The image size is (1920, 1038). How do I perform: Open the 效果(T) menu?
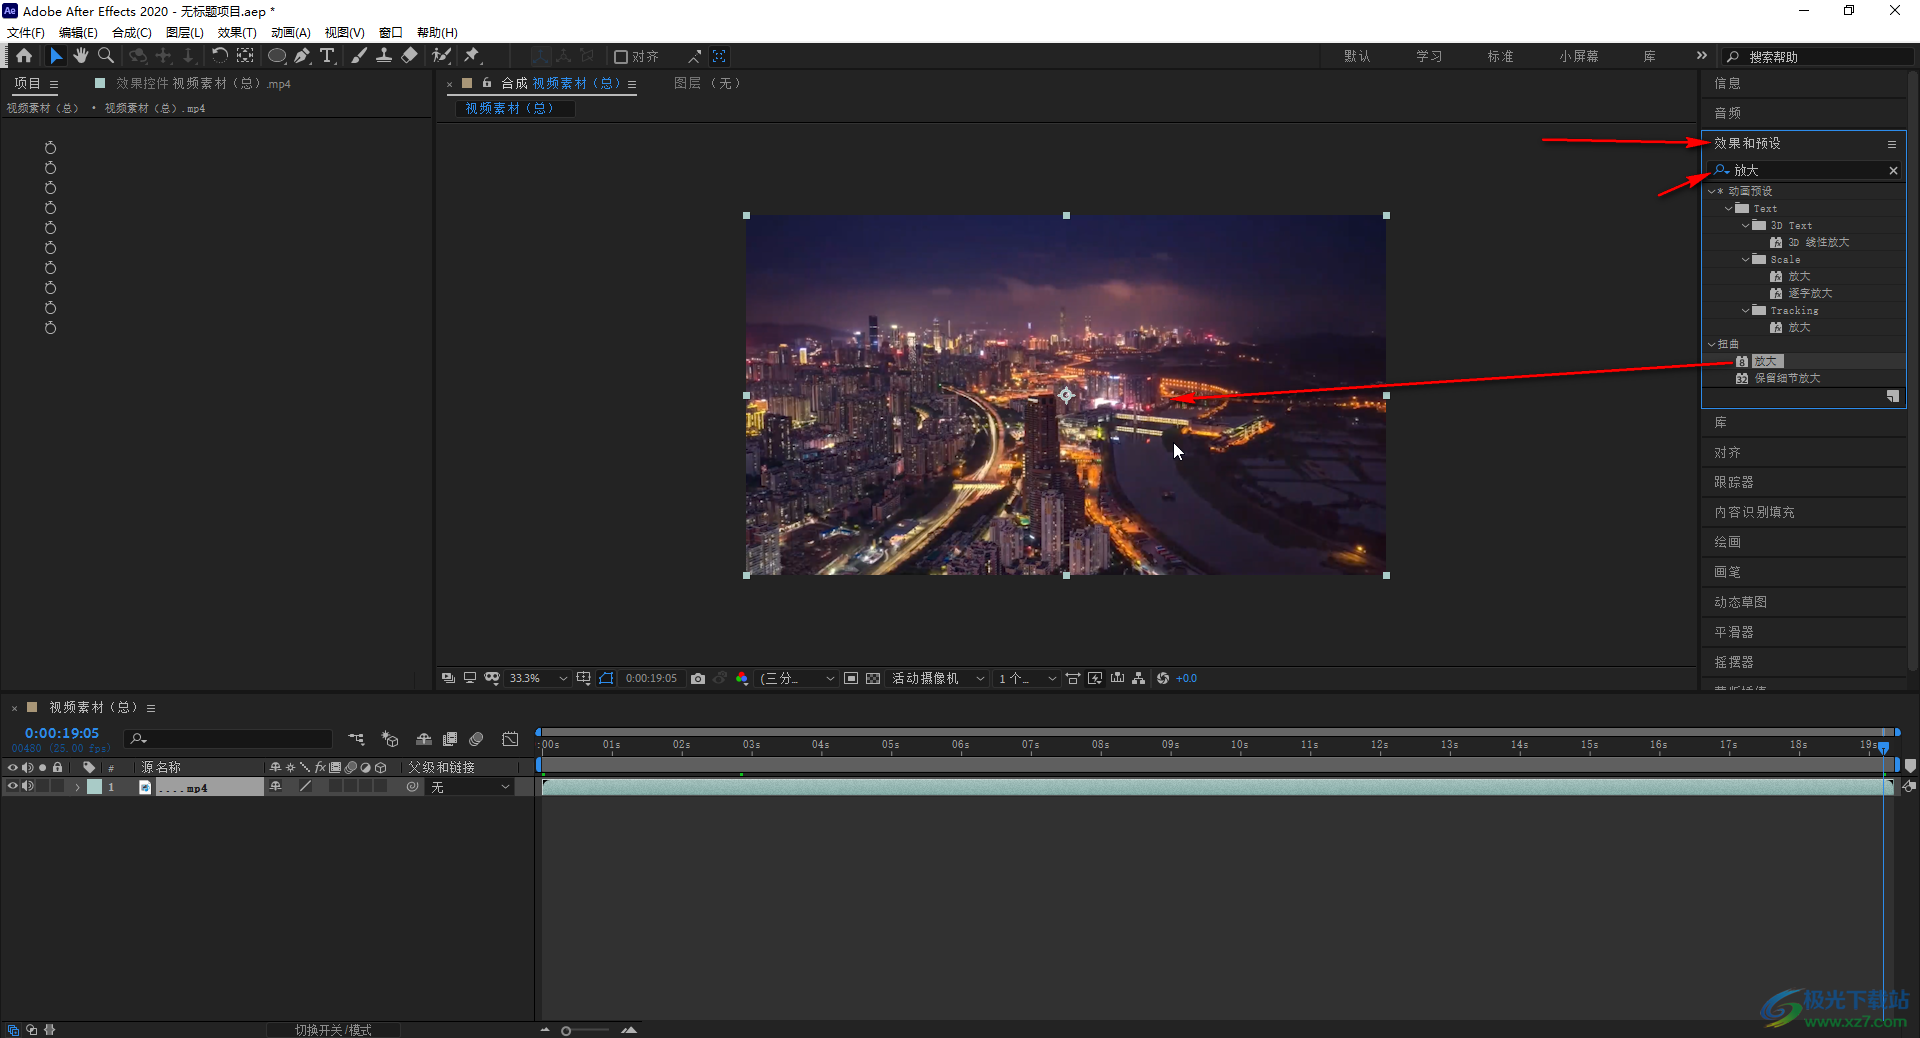(237, 32)
